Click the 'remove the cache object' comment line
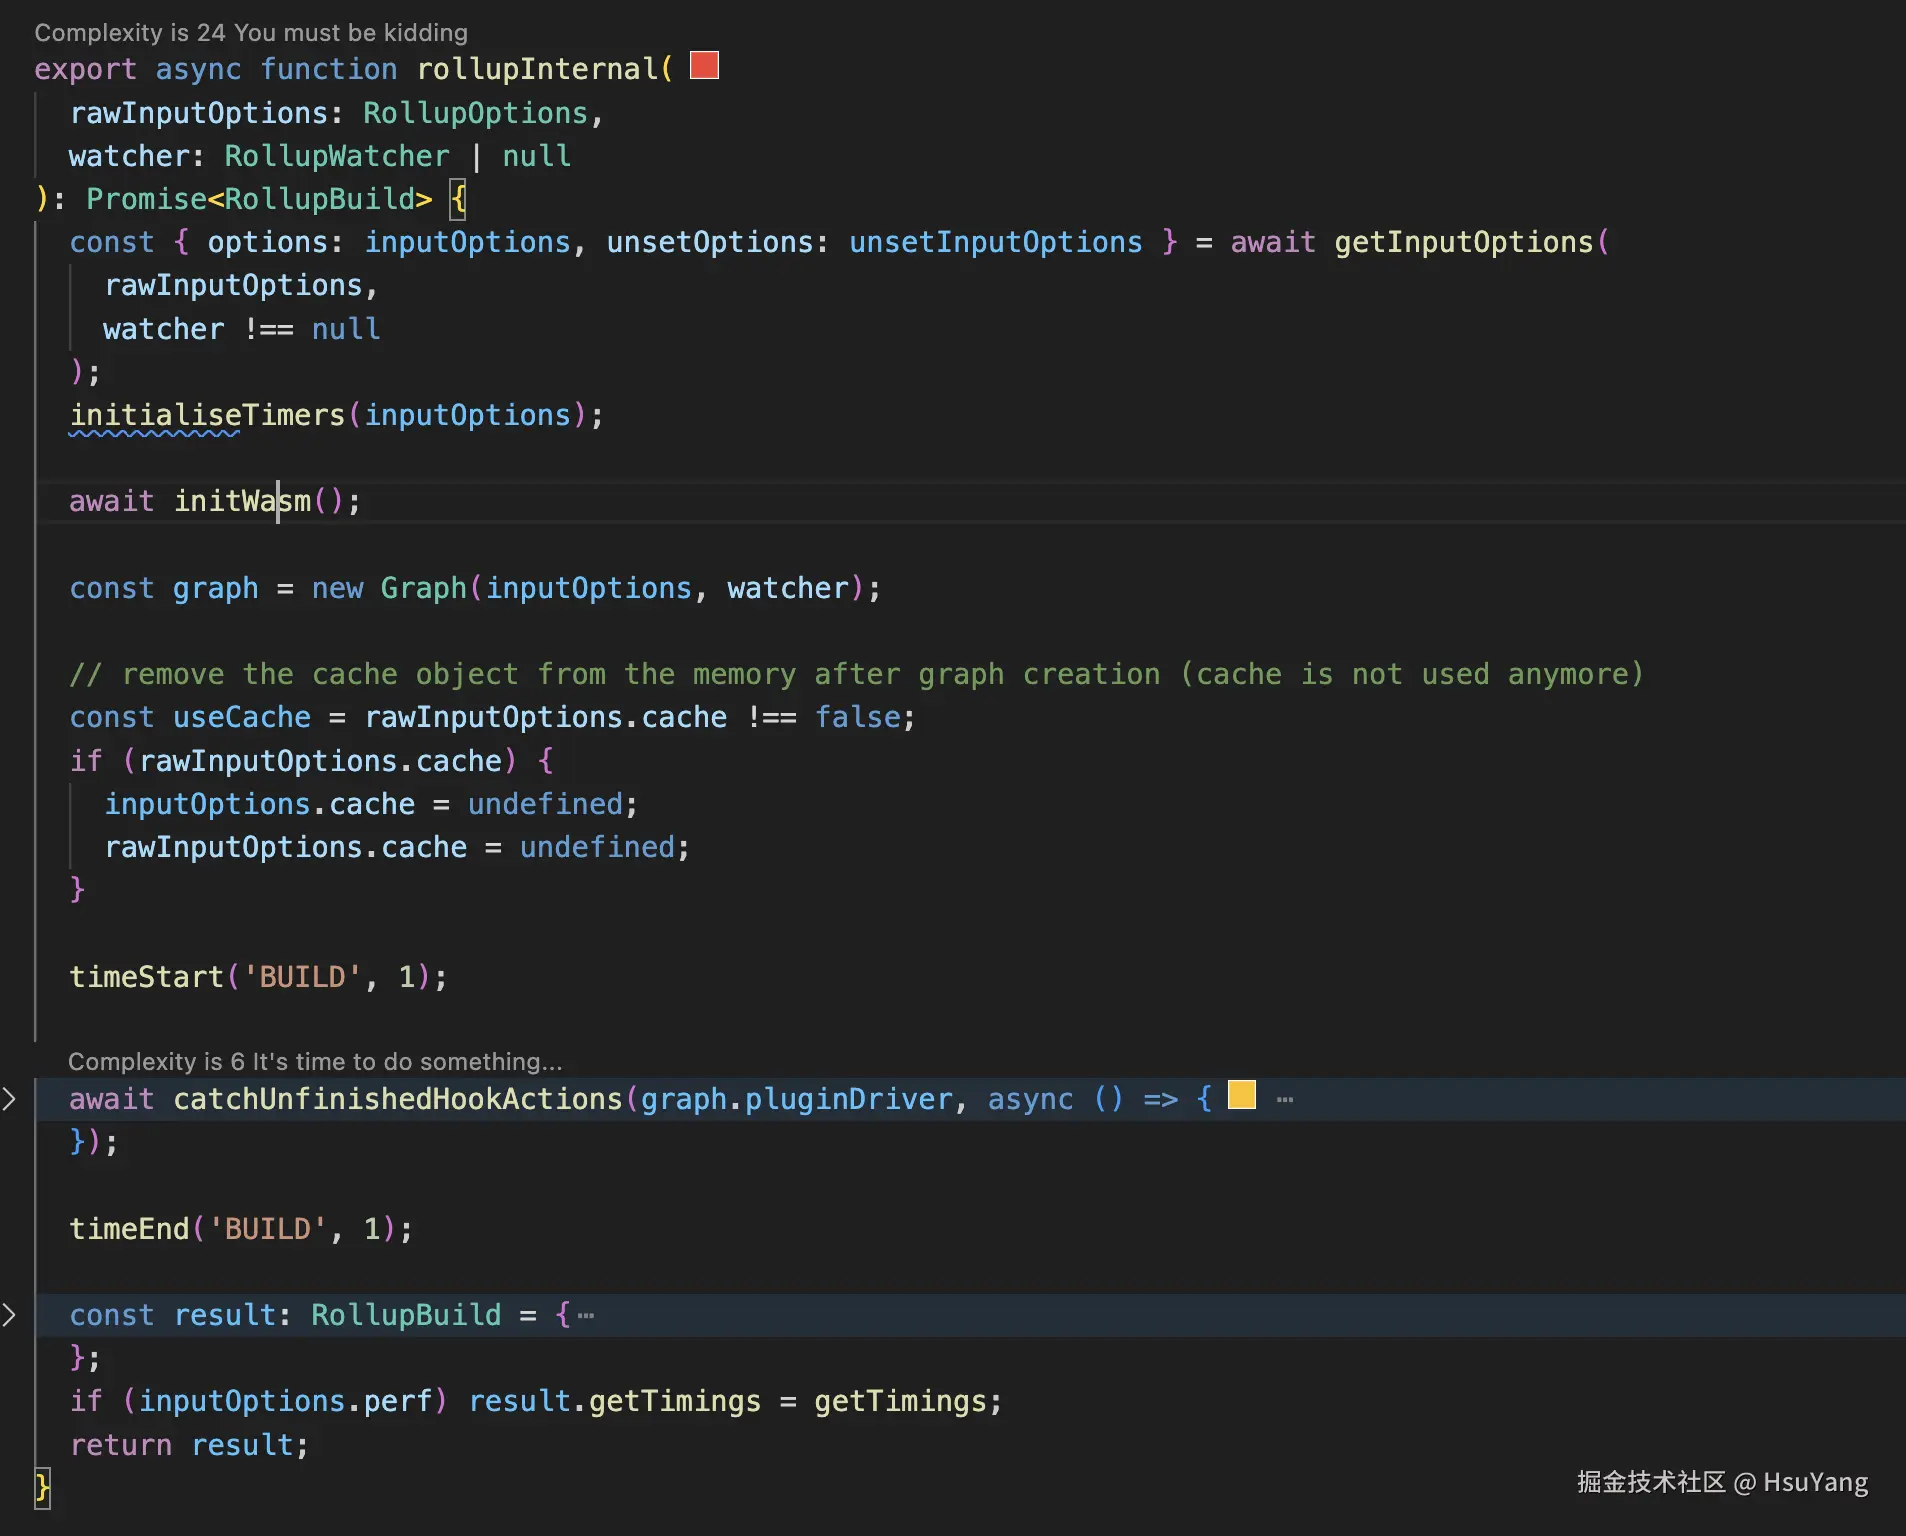1906x1536 pixels. tap(857, 674)
